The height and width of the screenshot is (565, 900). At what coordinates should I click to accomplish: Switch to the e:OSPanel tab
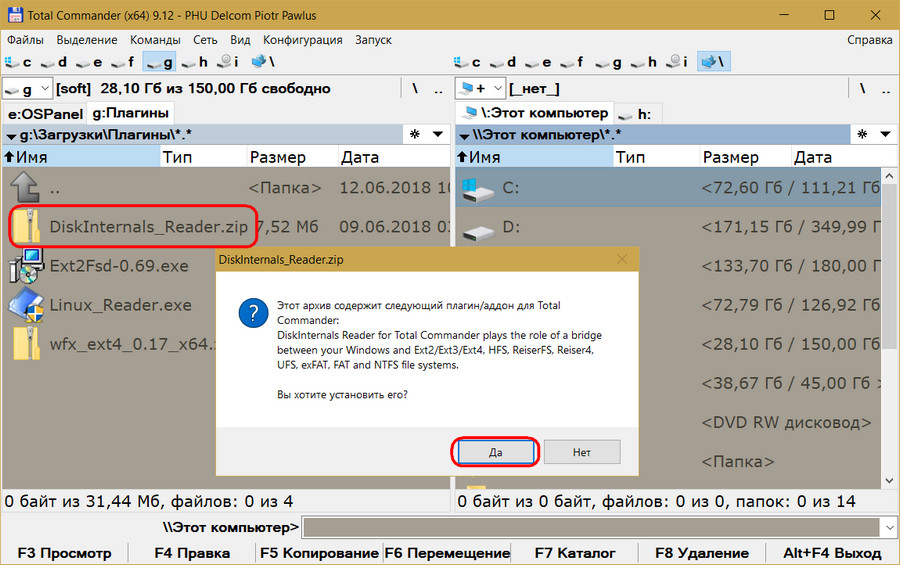tap(44, 113)
